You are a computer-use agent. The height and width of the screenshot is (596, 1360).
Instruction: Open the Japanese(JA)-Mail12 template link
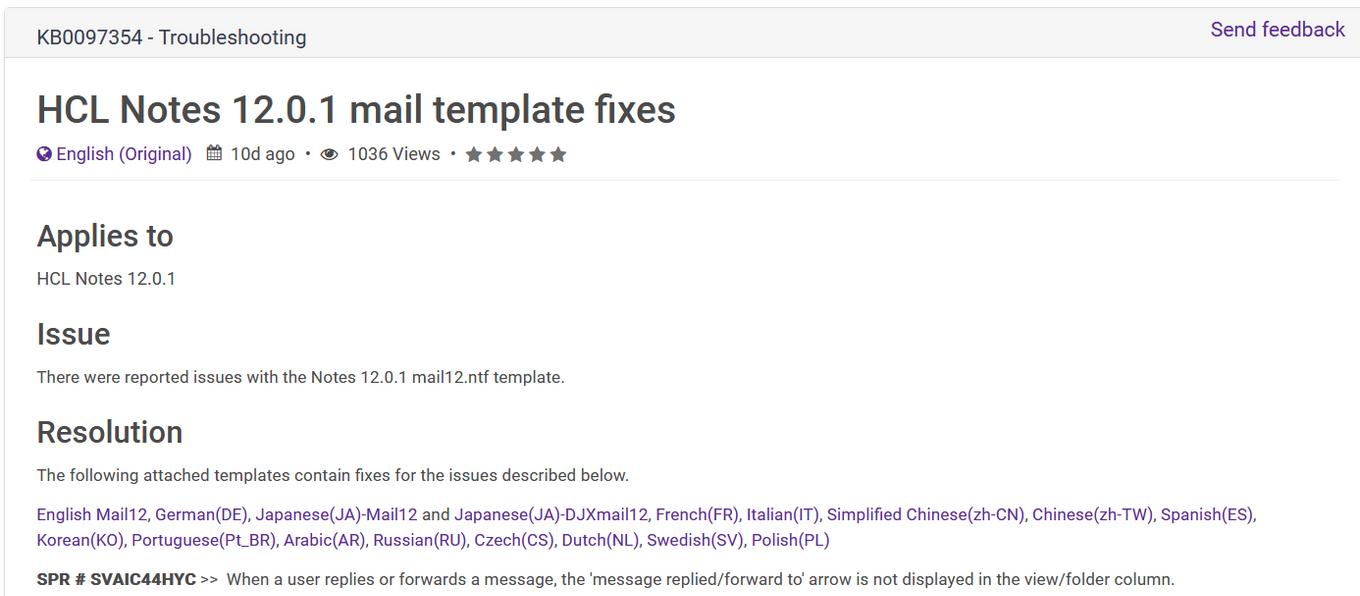(x=336, y=515)
